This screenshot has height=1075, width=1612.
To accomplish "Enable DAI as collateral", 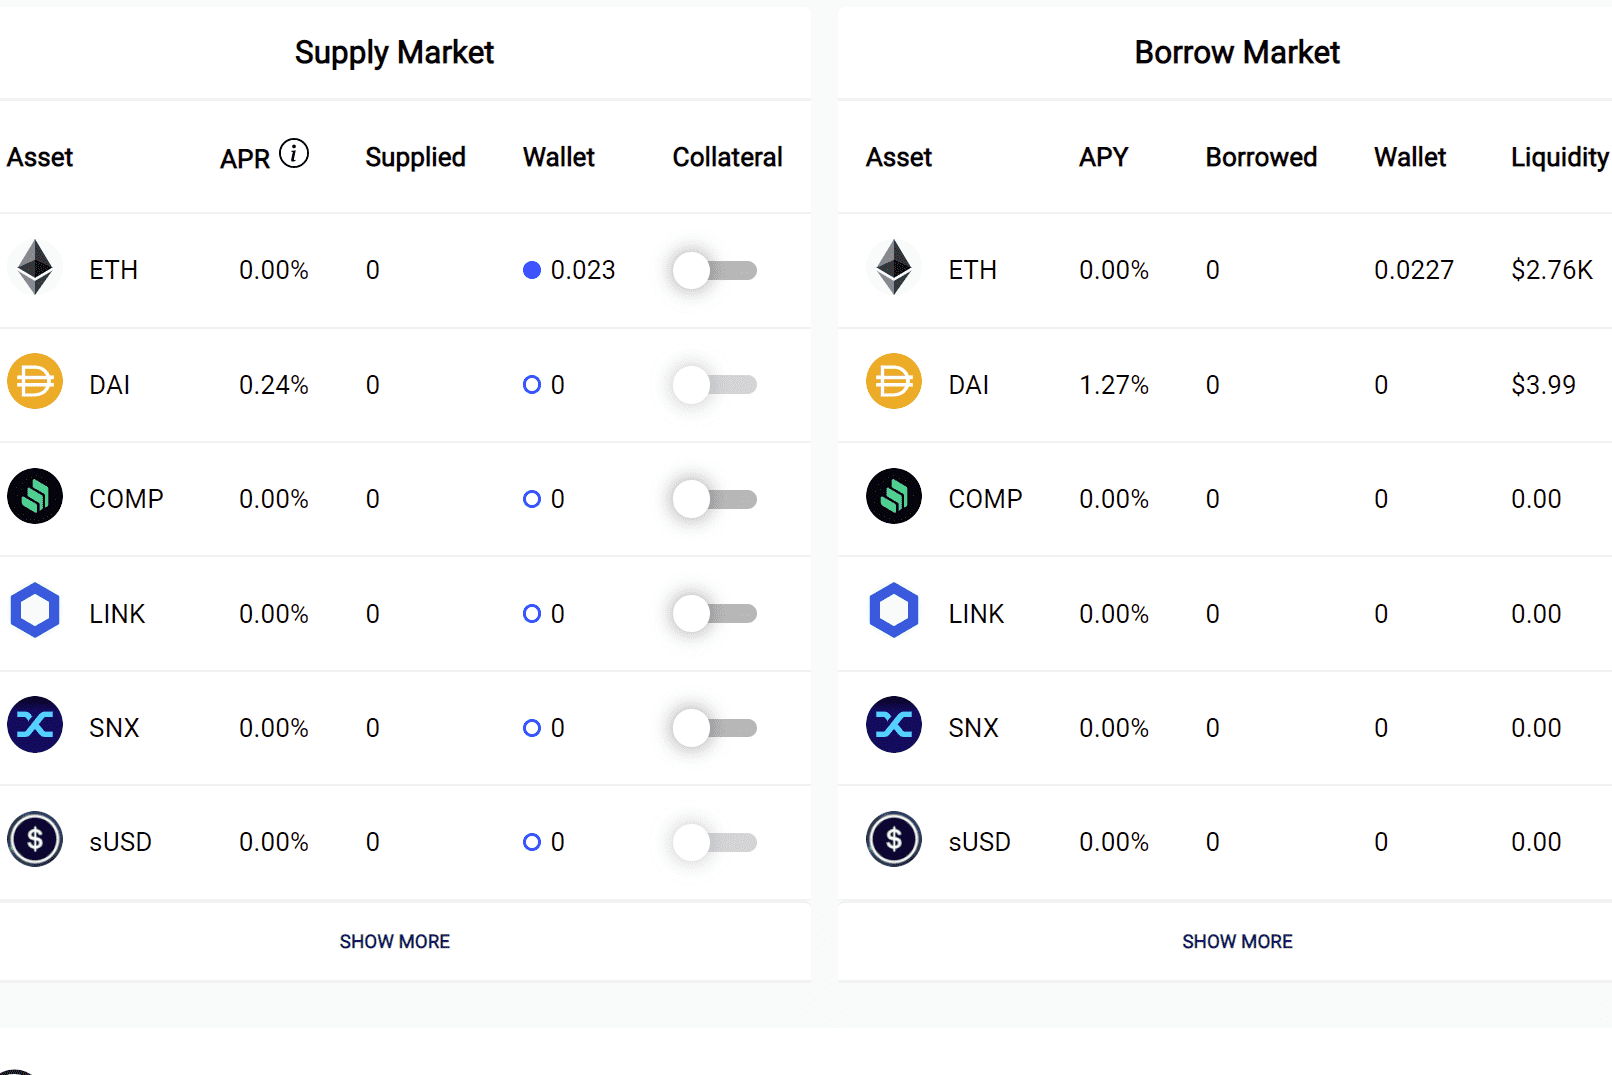I will pos(713,384).
